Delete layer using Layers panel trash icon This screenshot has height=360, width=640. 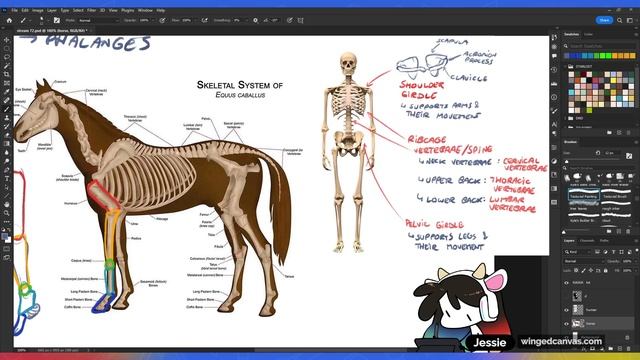(x=629, y=349)
